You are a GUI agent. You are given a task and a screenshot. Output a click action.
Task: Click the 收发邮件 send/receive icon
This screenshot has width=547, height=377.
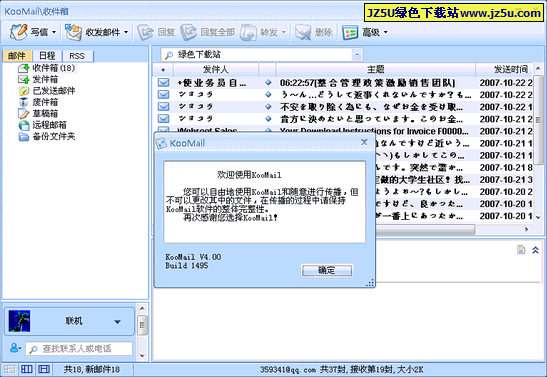pyautogui.click(x=73, y=32)
